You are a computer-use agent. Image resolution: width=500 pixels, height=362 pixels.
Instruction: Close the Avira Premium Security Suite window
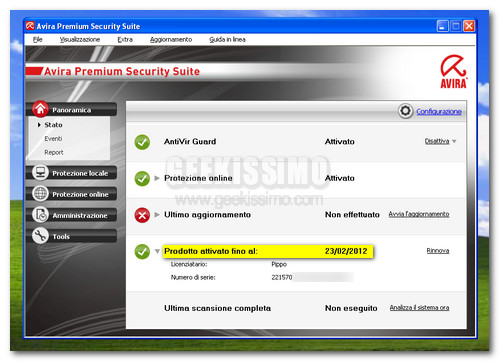pos(469,26)
